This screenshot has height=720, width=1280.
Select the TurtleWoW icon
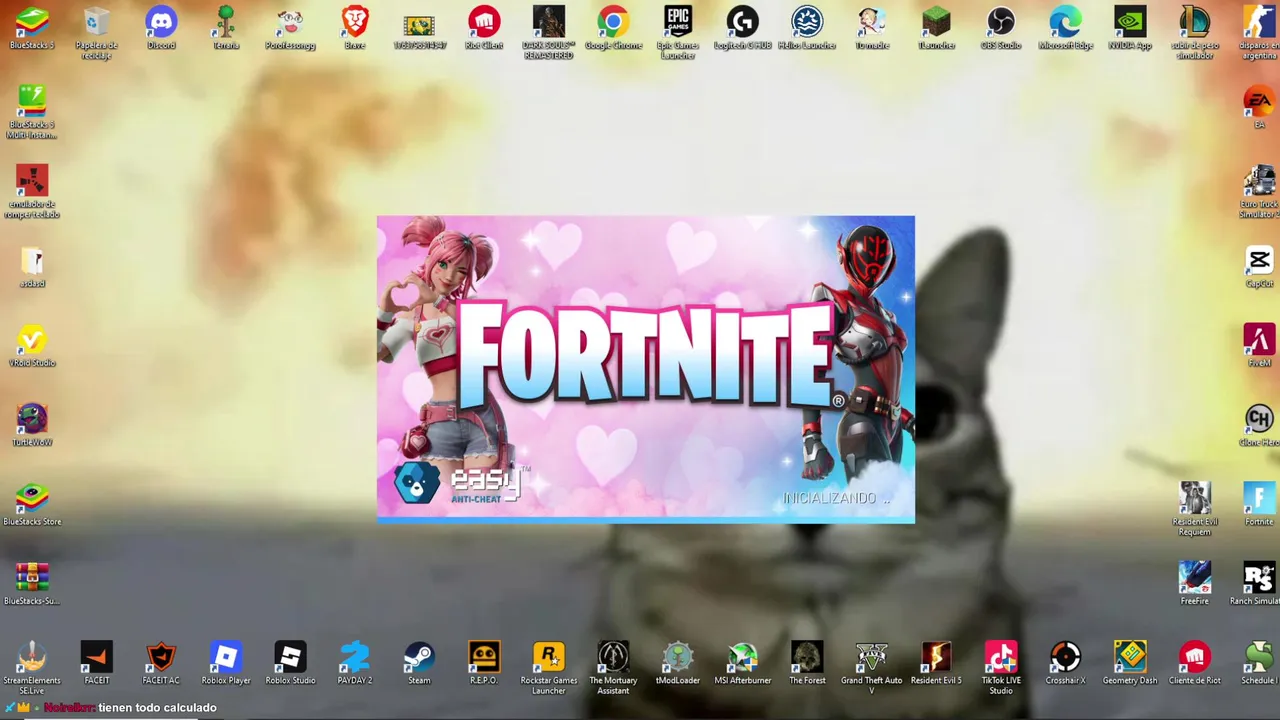click(32, 425)
